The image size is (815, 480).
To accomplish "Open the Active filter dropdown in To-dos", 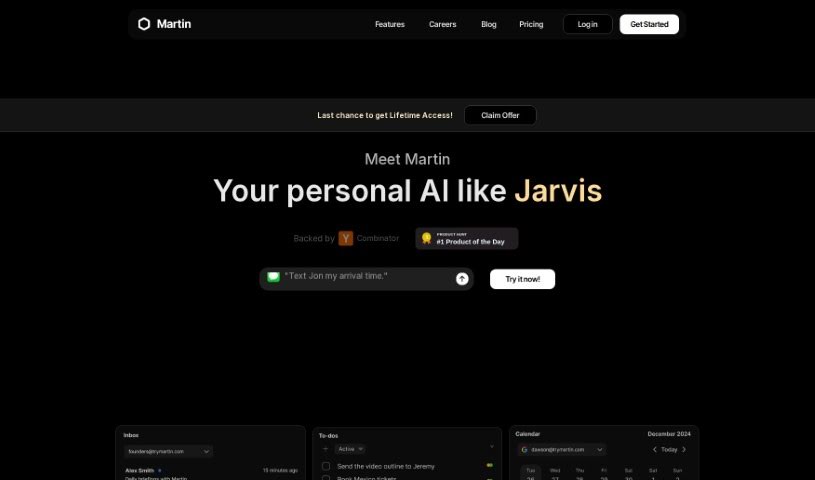I will (350, 449).
